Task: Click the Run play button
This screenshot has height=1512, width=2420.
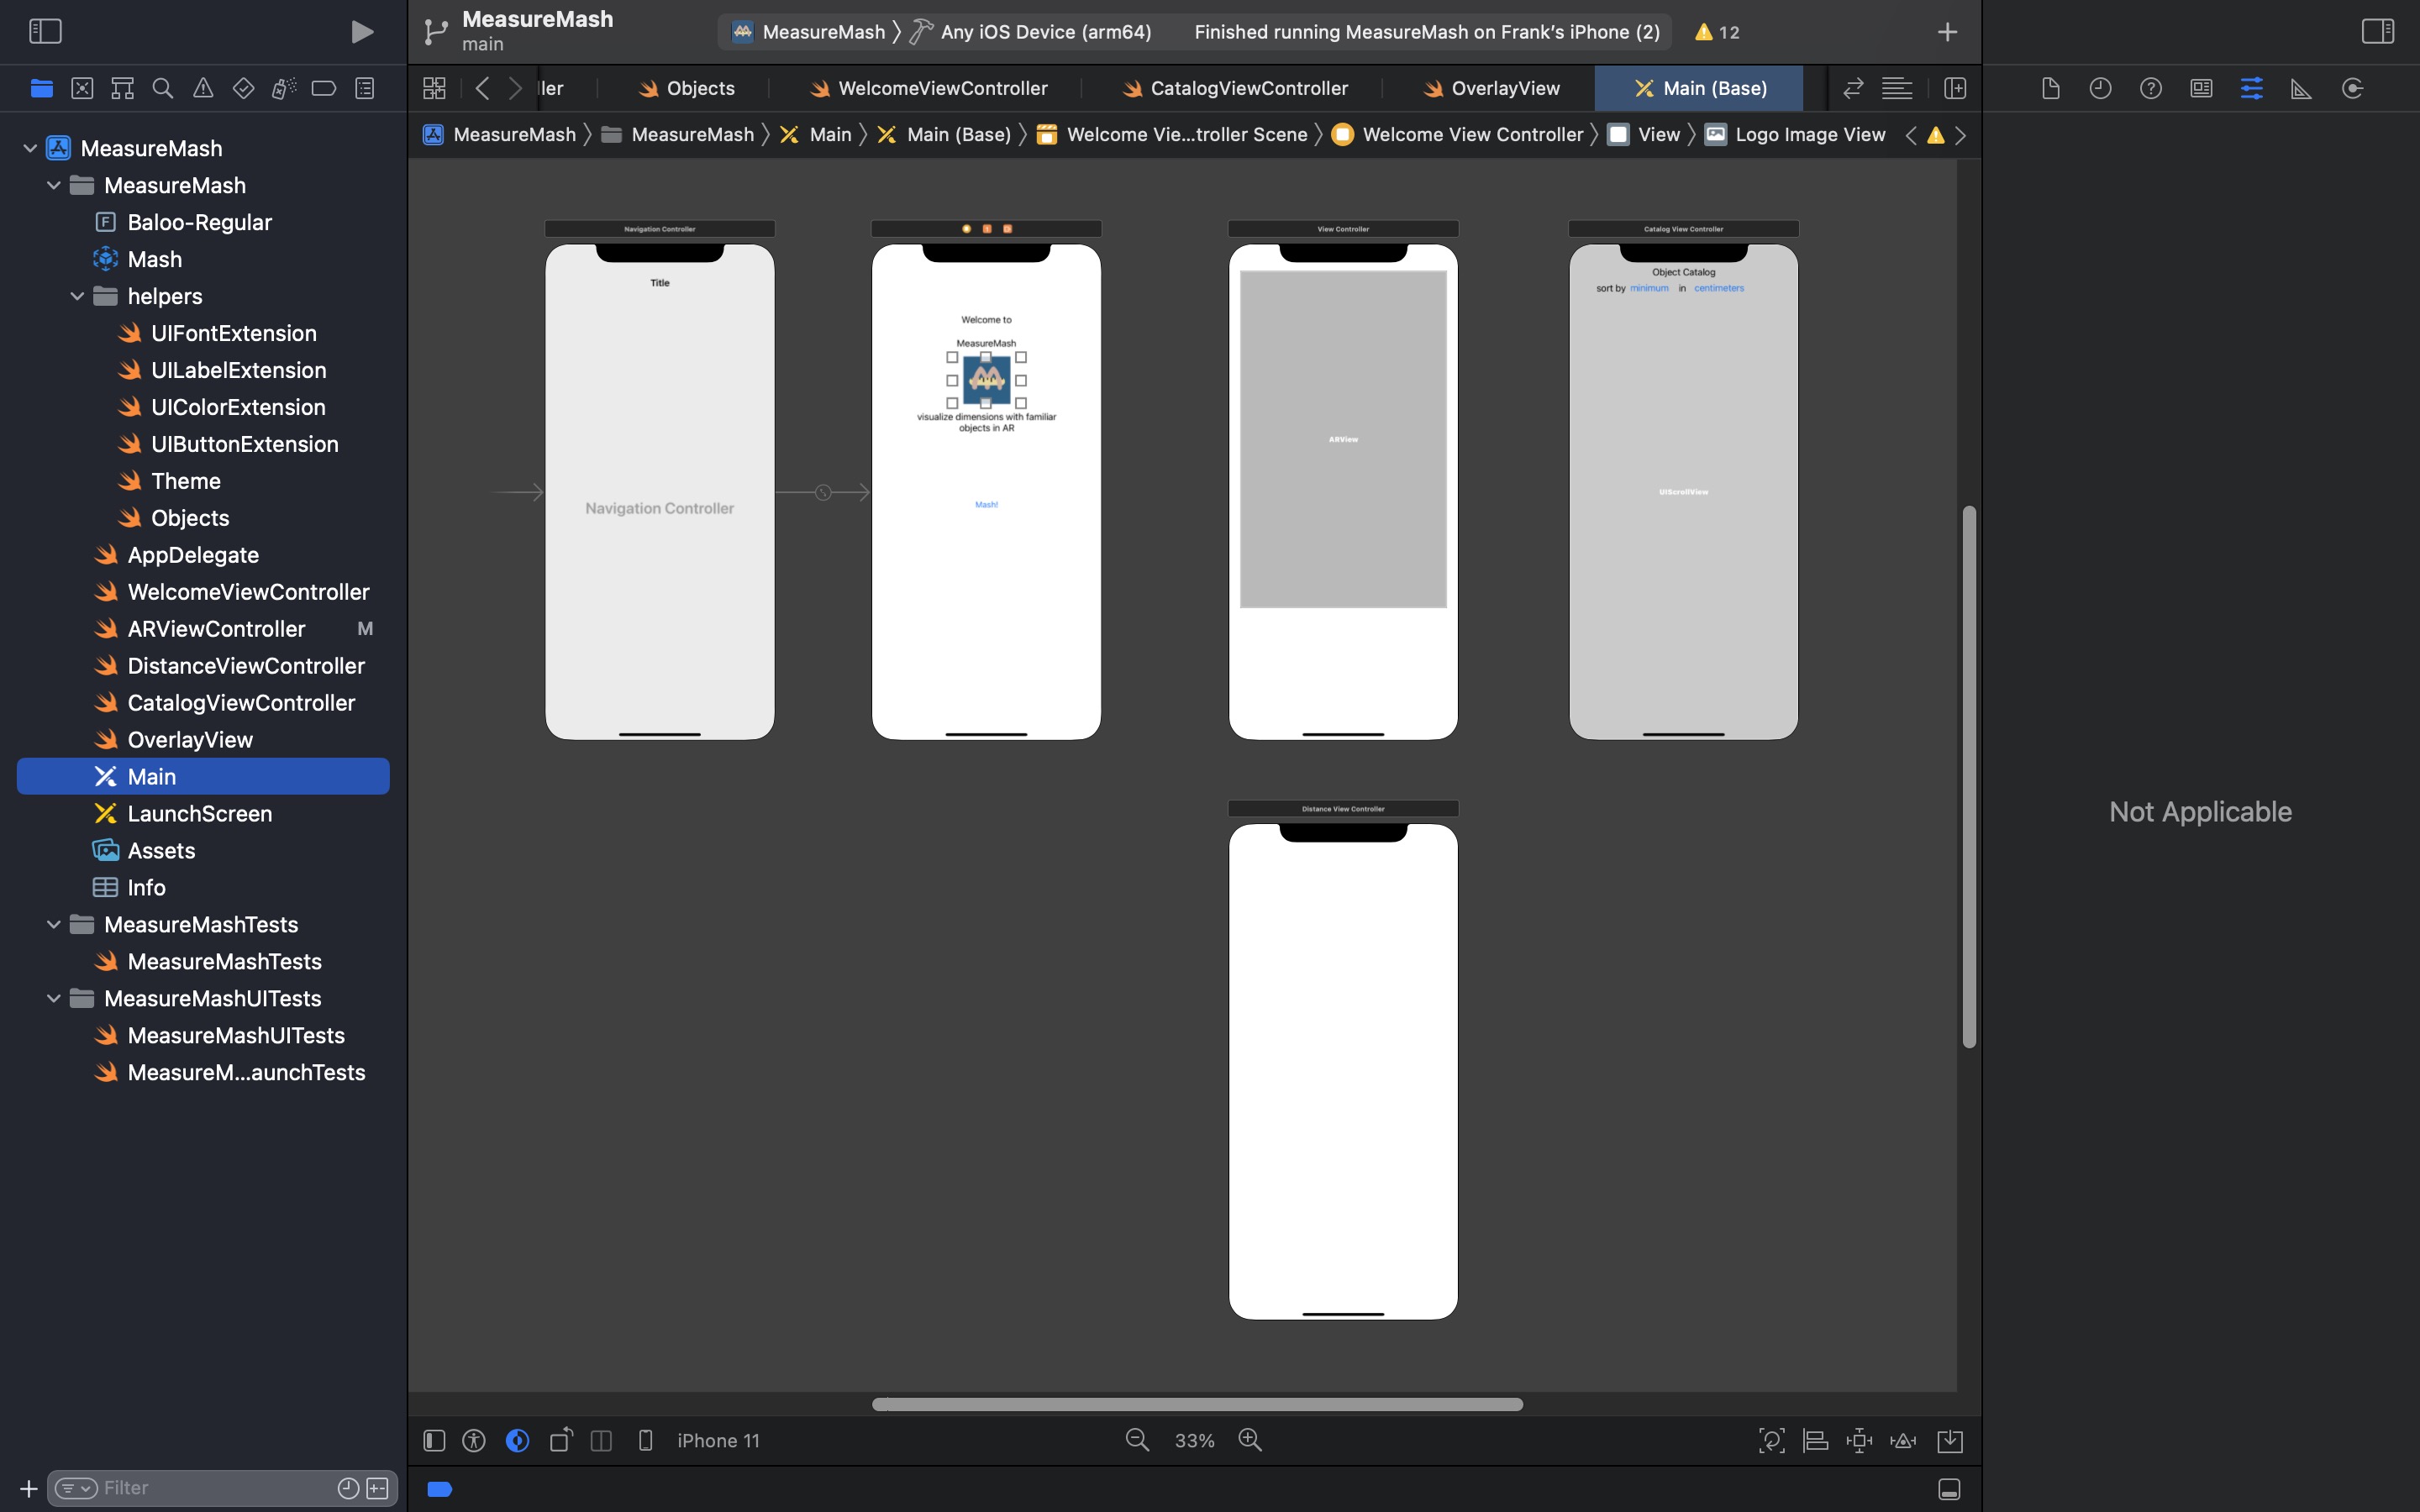Action: click(362, 32)
